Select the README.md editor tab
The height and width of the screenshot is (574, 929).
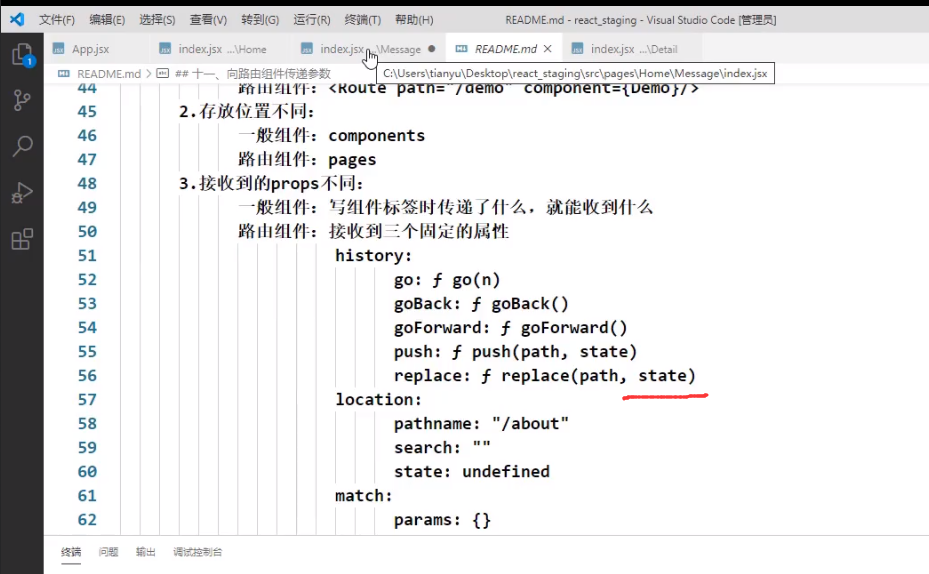pos(505,49)
